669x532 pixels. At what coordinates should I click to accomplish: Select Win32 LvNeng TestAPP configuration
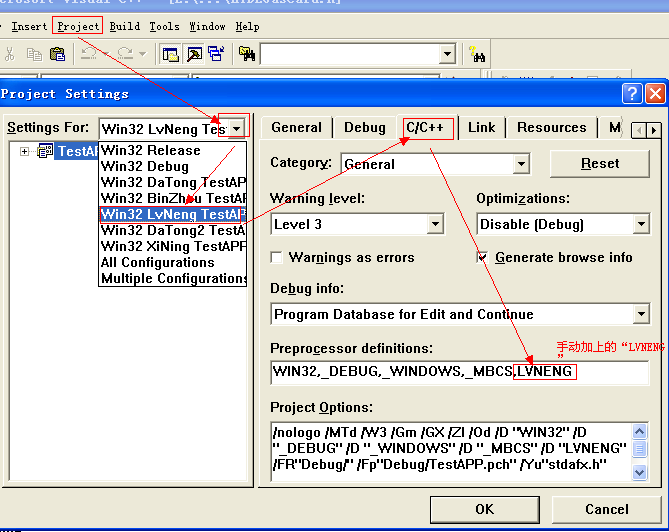(172, 214)
